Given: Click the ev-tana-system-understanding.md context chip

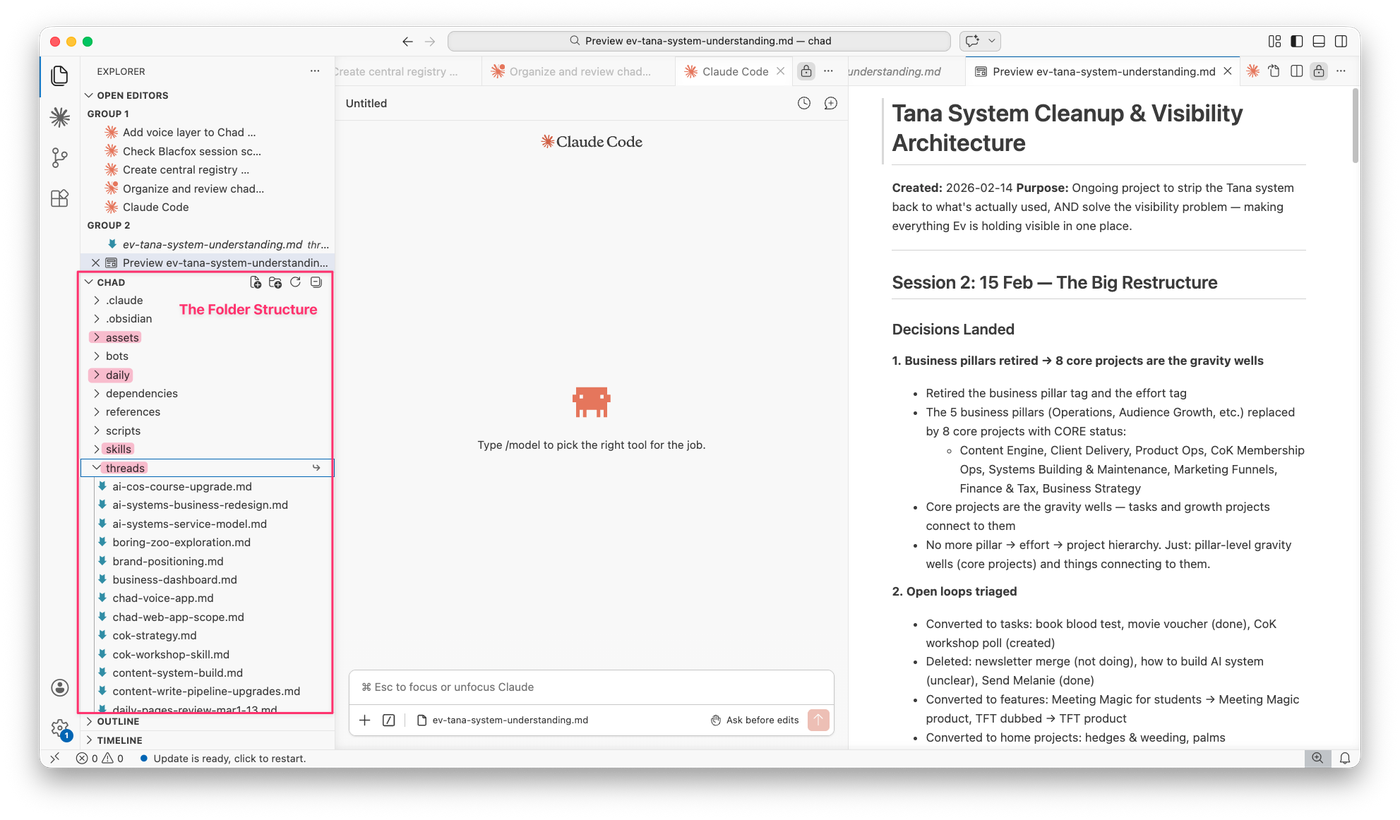Looking at the screenshot, I should [502, 720].
